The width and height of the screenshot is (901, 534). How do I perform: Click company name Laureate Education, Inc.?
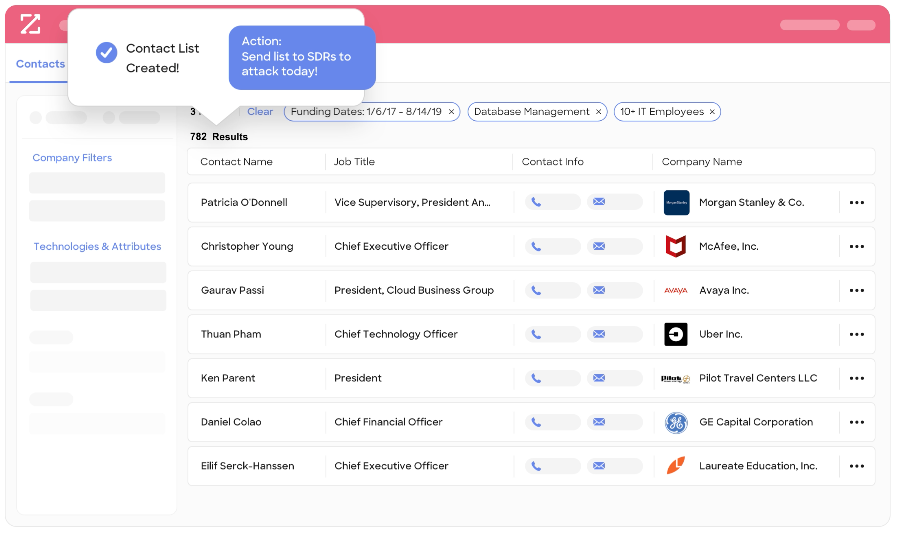758,466
